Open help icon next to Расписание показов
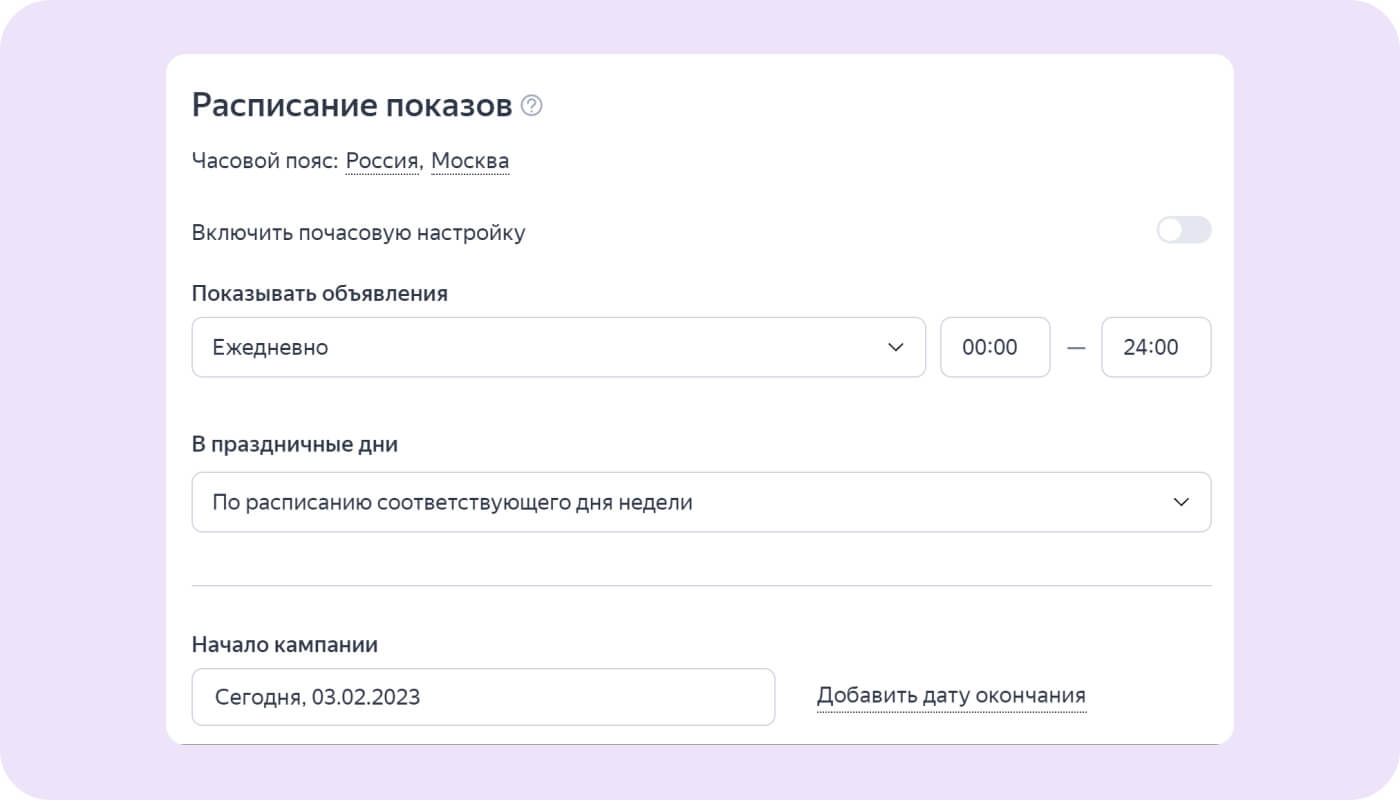Image resolution: width=1400 pixels, height=800 pixels. [x=532, y=105]
